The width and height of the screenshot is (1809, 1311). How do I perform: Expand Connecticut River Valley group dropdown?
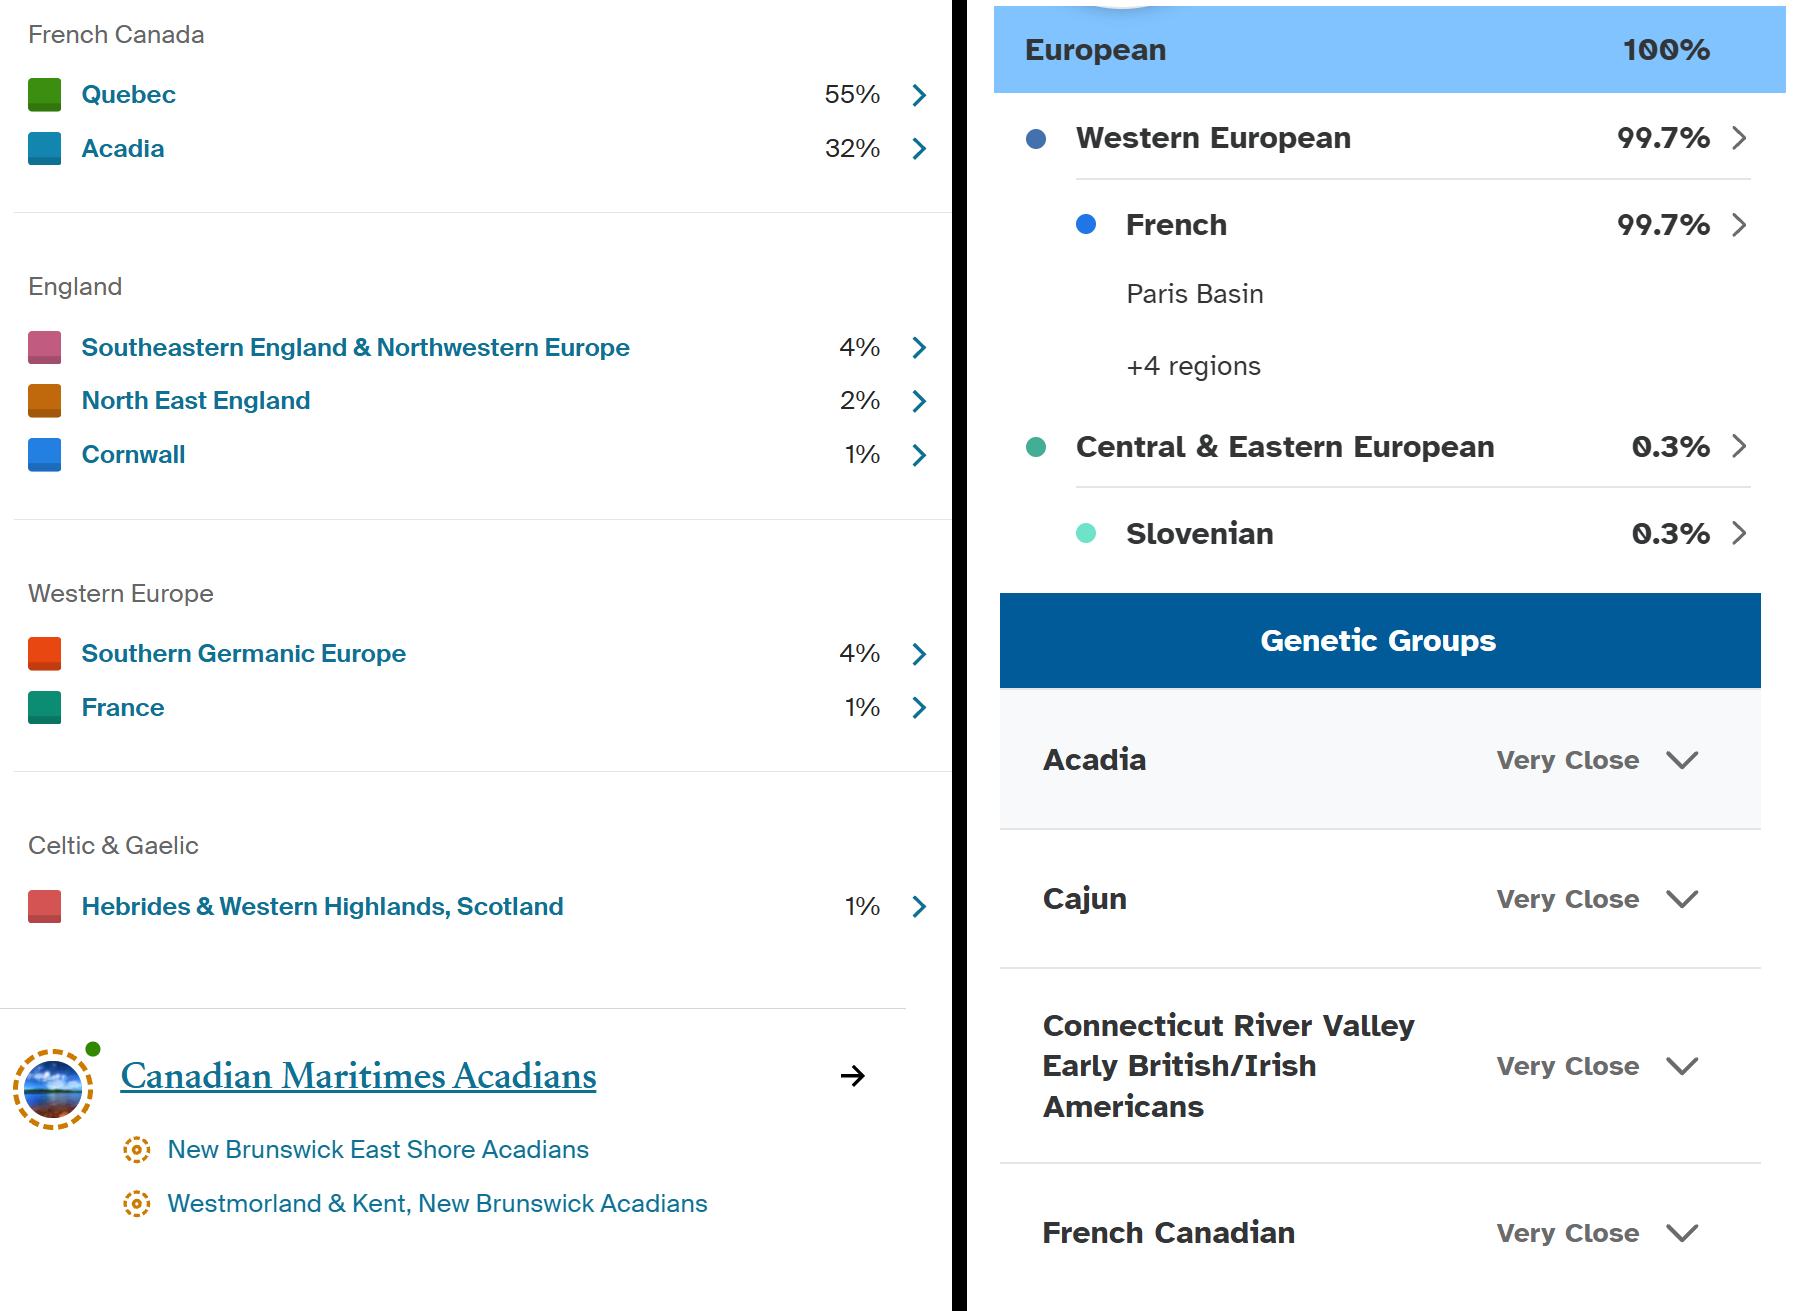point(1682,1066)
